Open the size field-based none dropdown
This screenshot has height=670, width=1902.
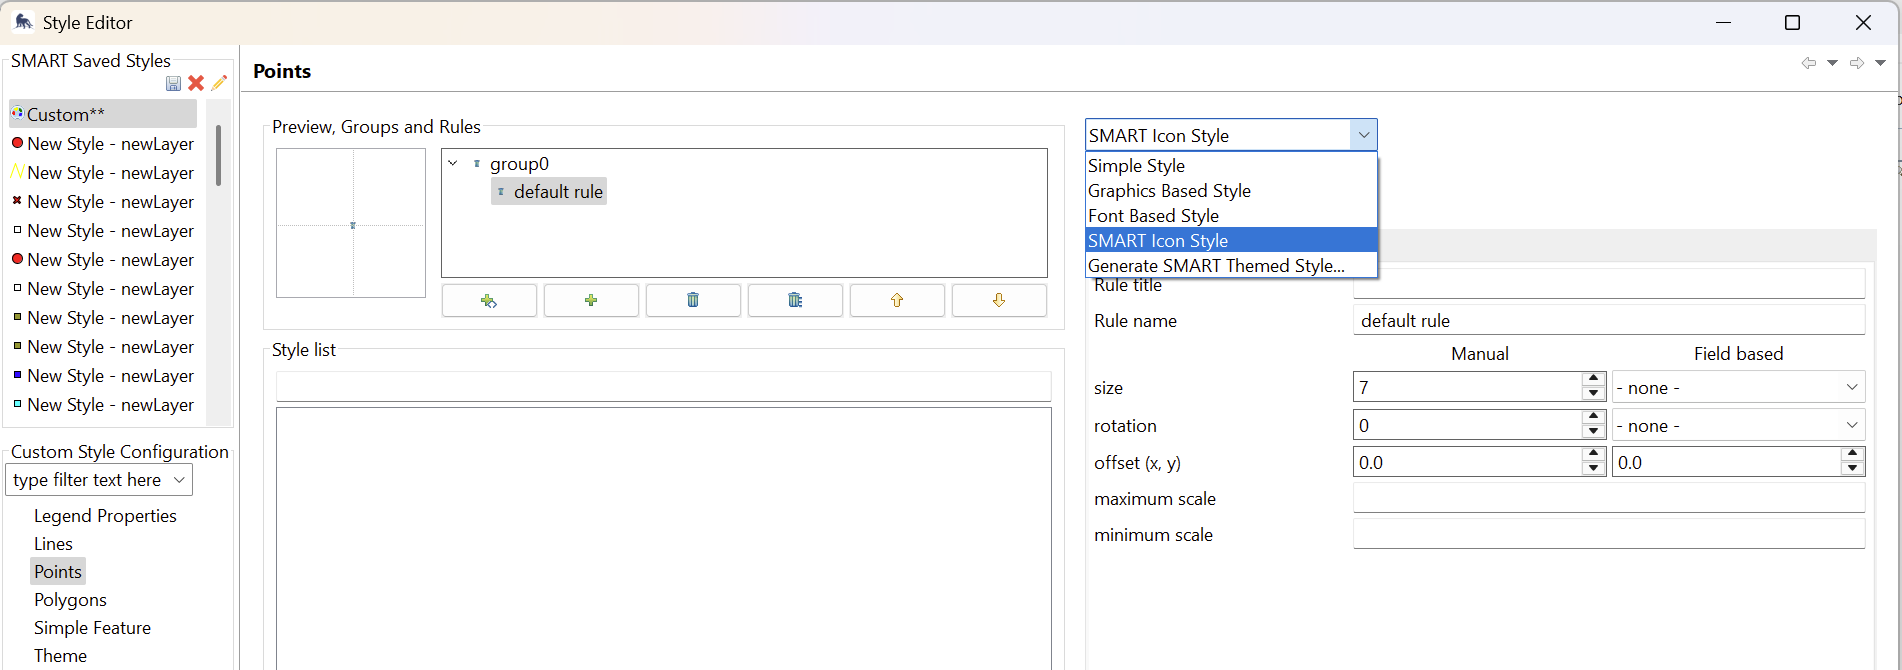(1738, 388)
